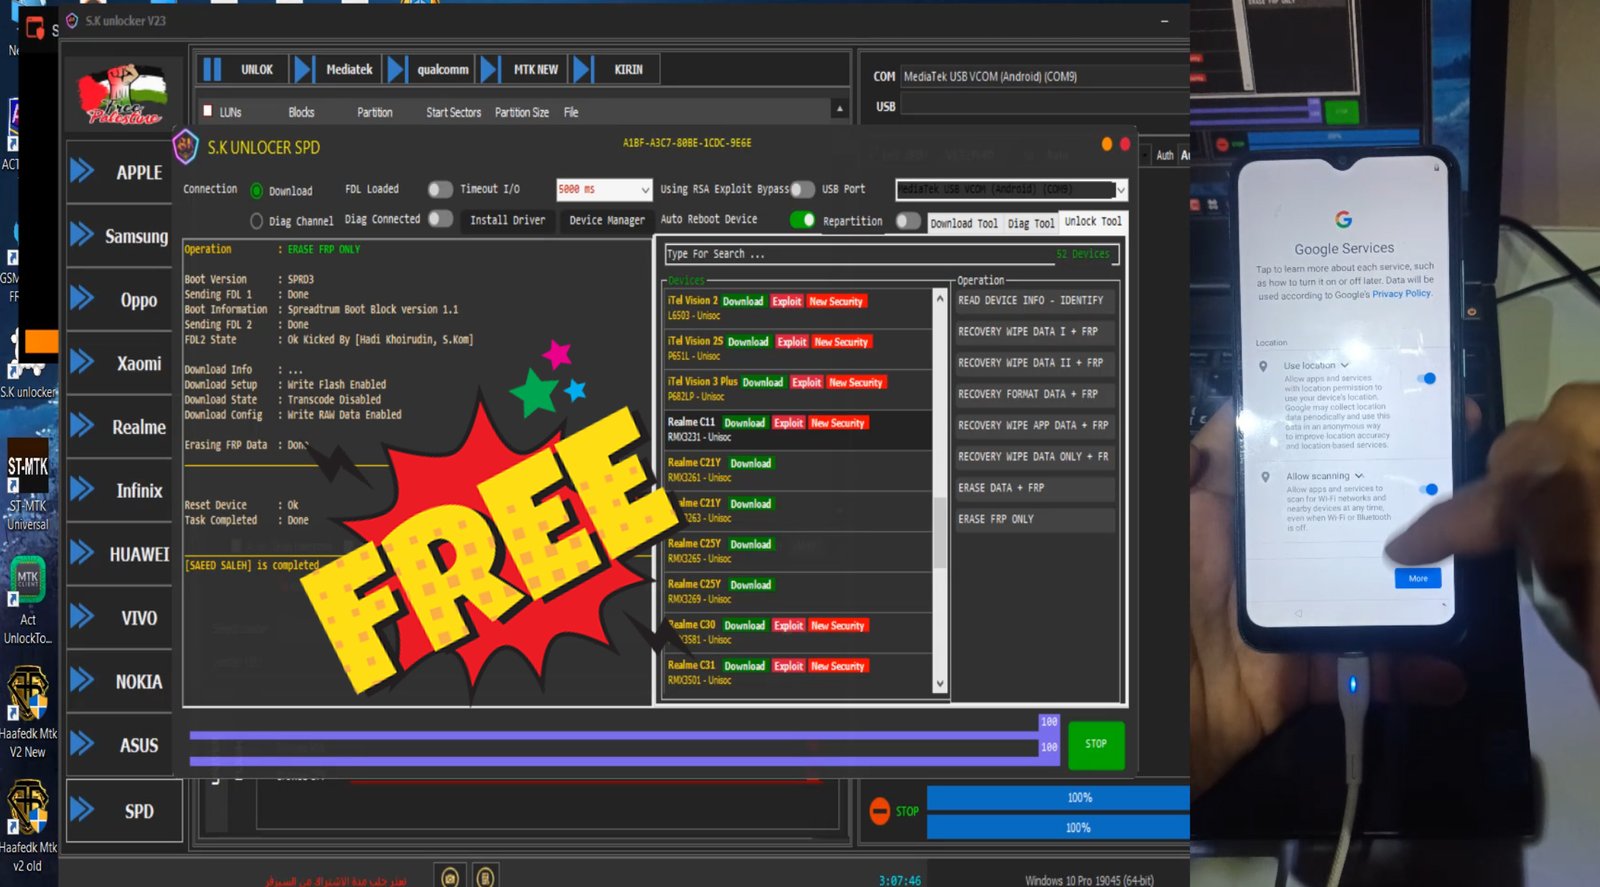Image resolution: width=1600 pixels, height=887 pixels.
Task: Select the Diag Channel radio button
Action: coord(257,221)
